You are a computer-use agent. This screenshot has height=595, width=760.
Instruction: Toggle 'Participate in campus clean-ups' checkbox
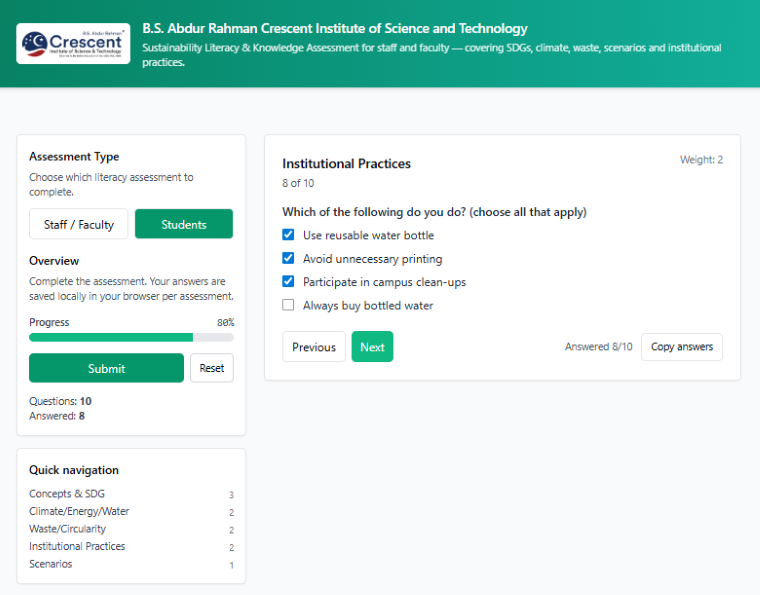click(x=288, y=282)
